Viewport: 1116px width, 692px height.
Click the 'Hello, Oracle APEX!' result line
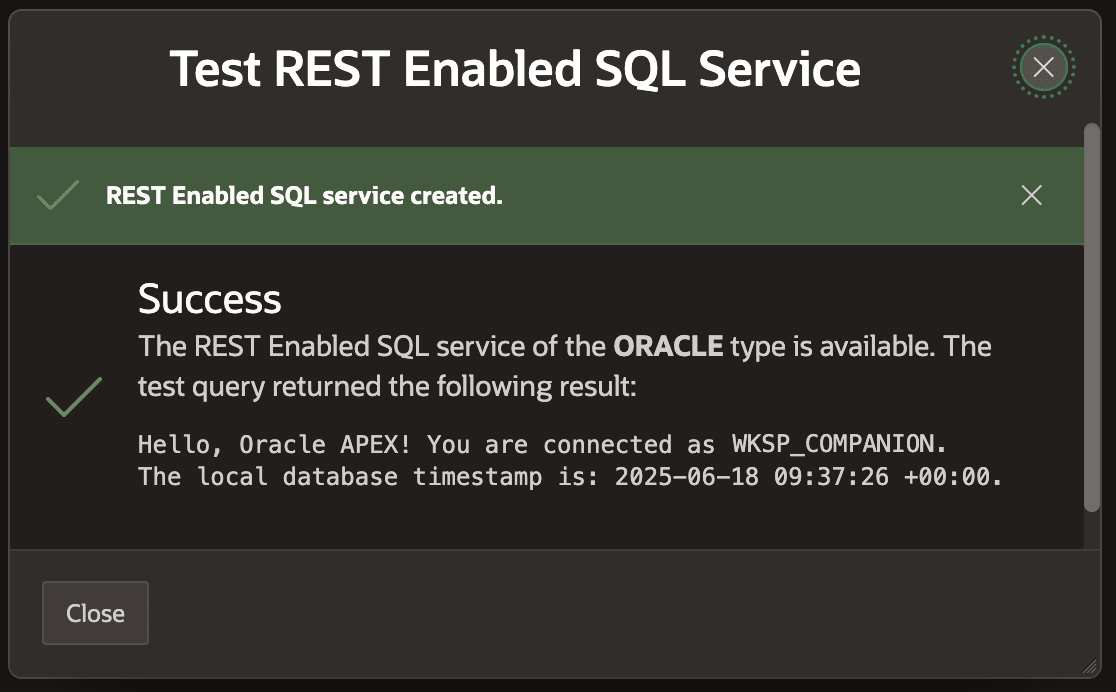(542, 444)
